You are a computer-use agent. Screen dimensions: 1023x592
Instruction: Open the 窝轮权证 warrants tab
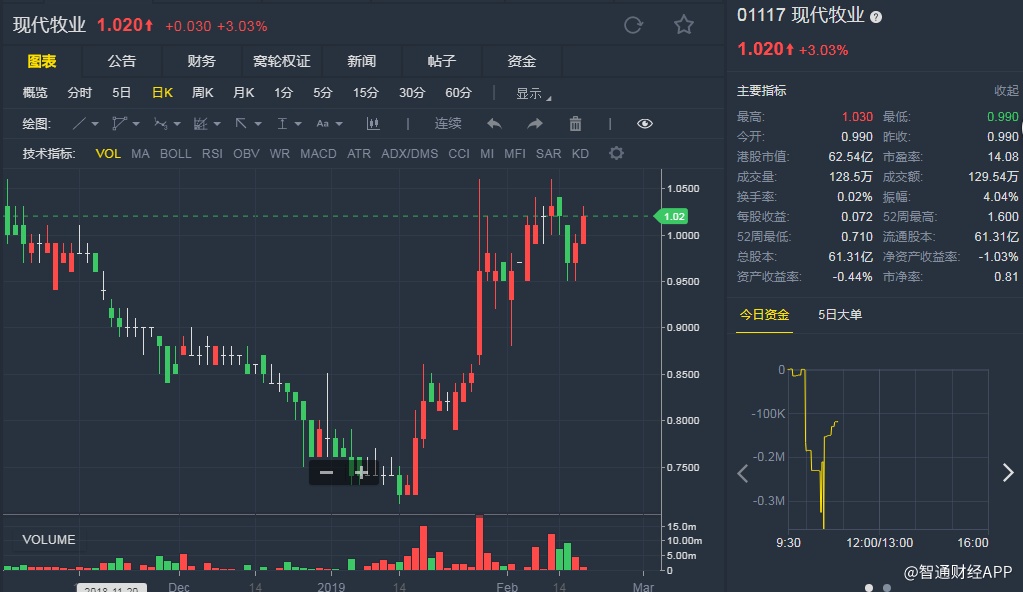pos(281,61)
